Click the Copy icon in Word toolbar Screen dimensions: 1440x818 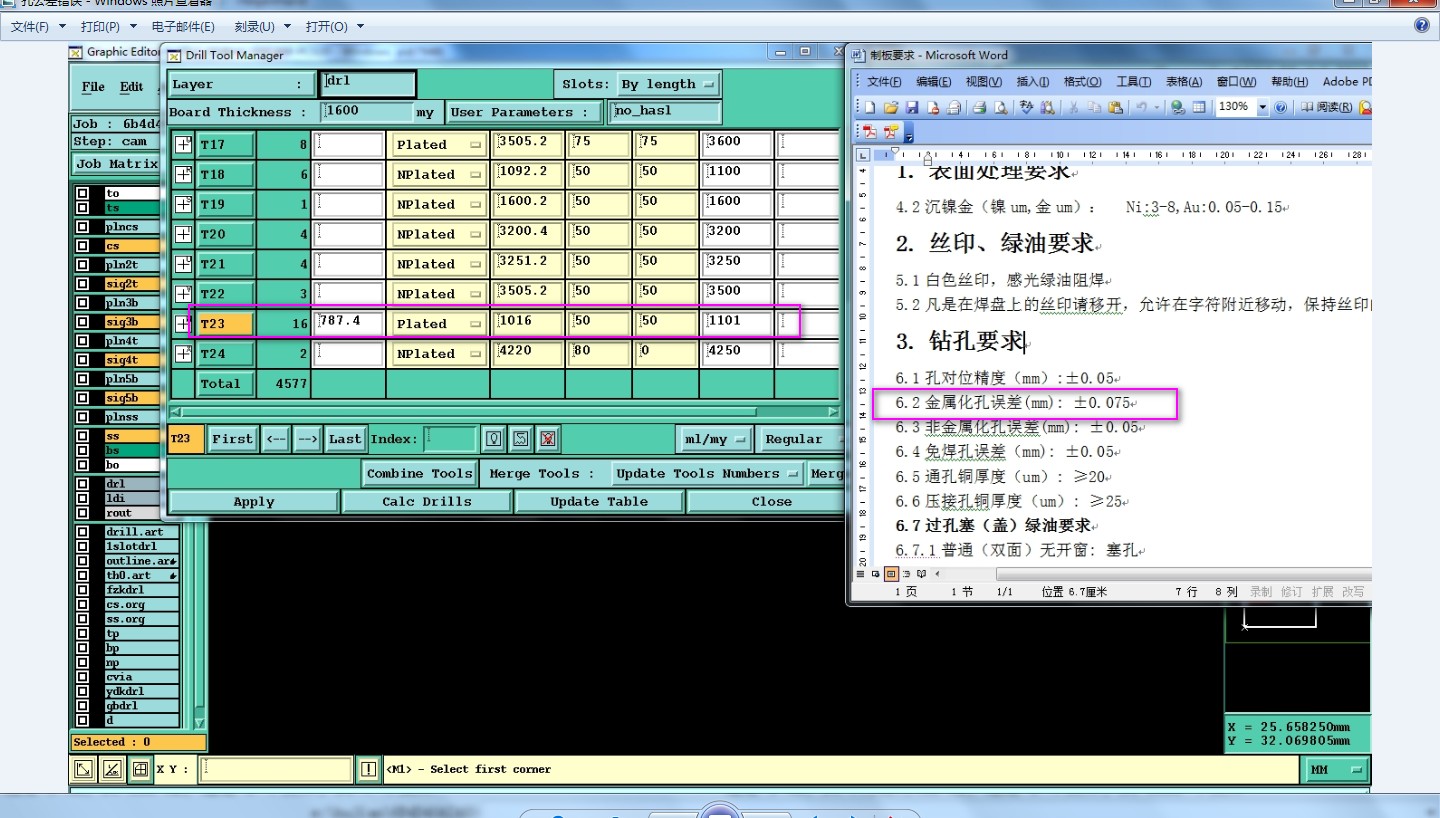pyautogui.click(x=1094, y=107)
